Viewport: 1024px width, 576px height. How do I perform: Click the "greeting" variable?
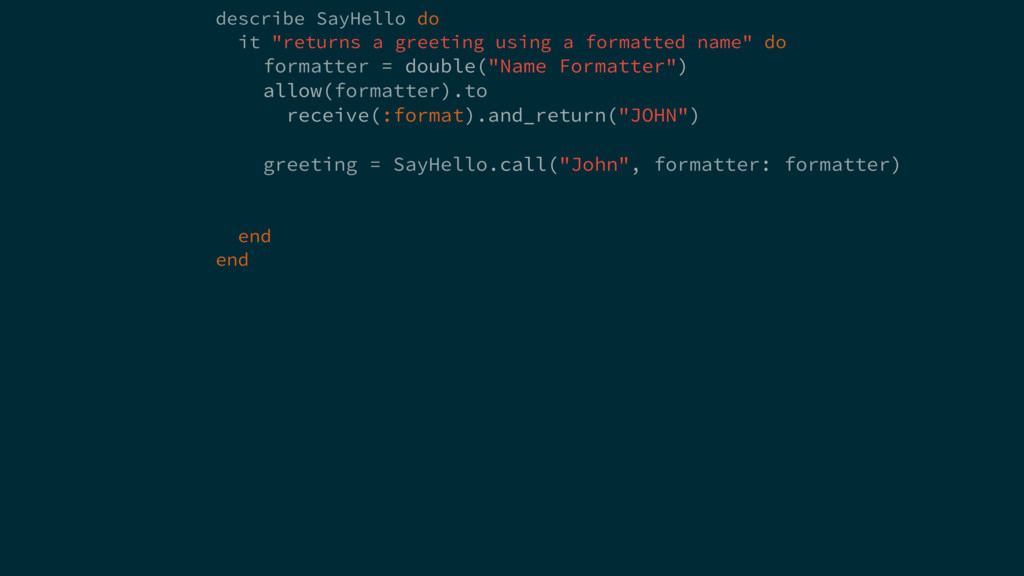pos(310,164)
